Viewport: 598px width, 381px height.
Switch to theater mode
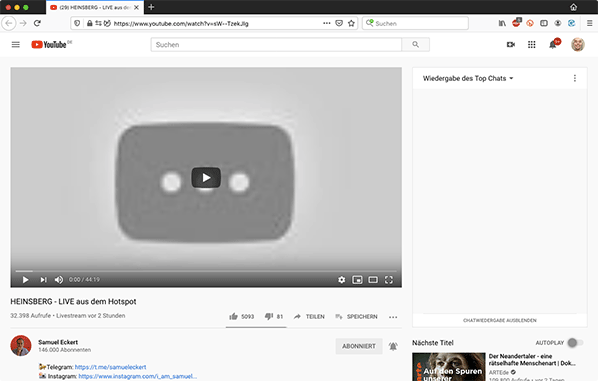373,280
